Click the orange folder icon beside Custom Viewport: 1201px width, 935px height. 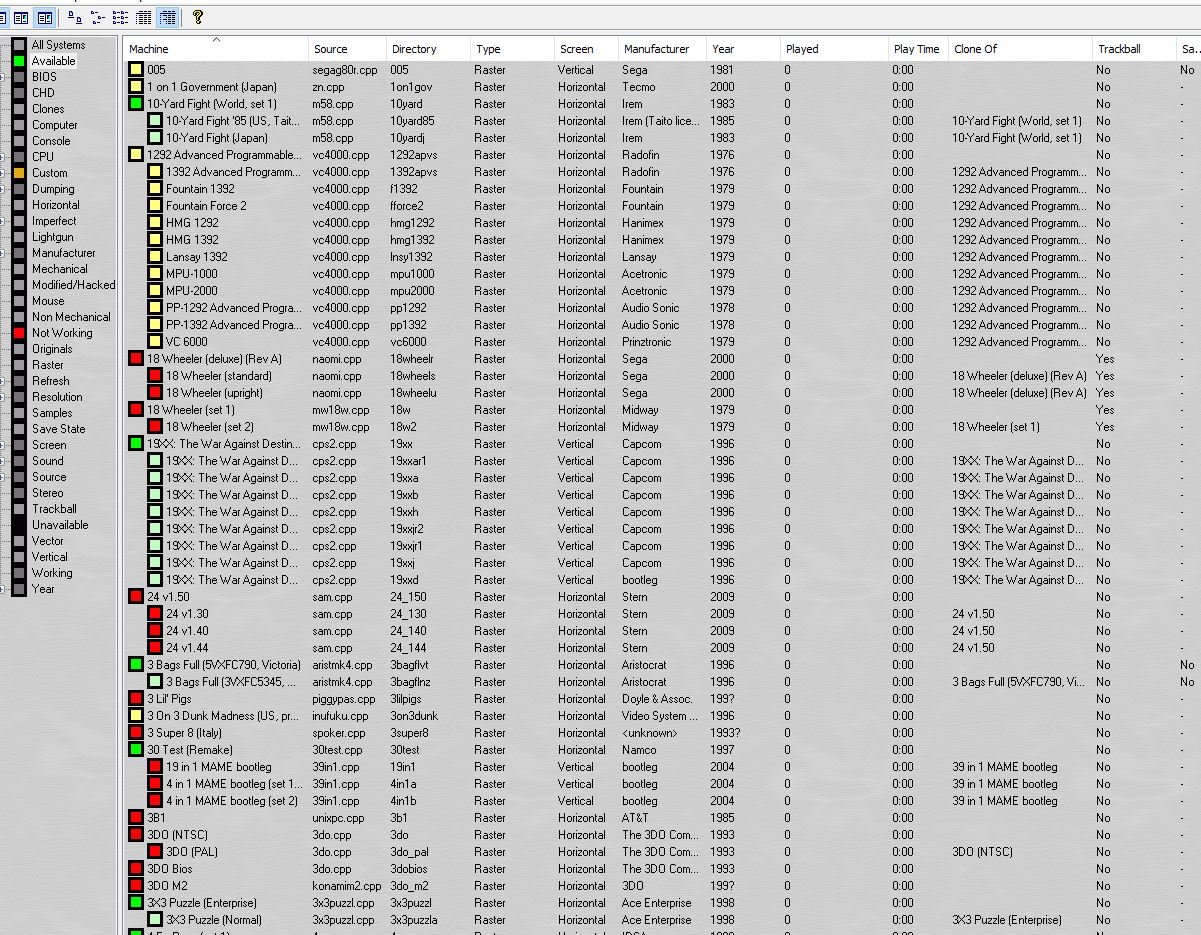tap(19, 173)
